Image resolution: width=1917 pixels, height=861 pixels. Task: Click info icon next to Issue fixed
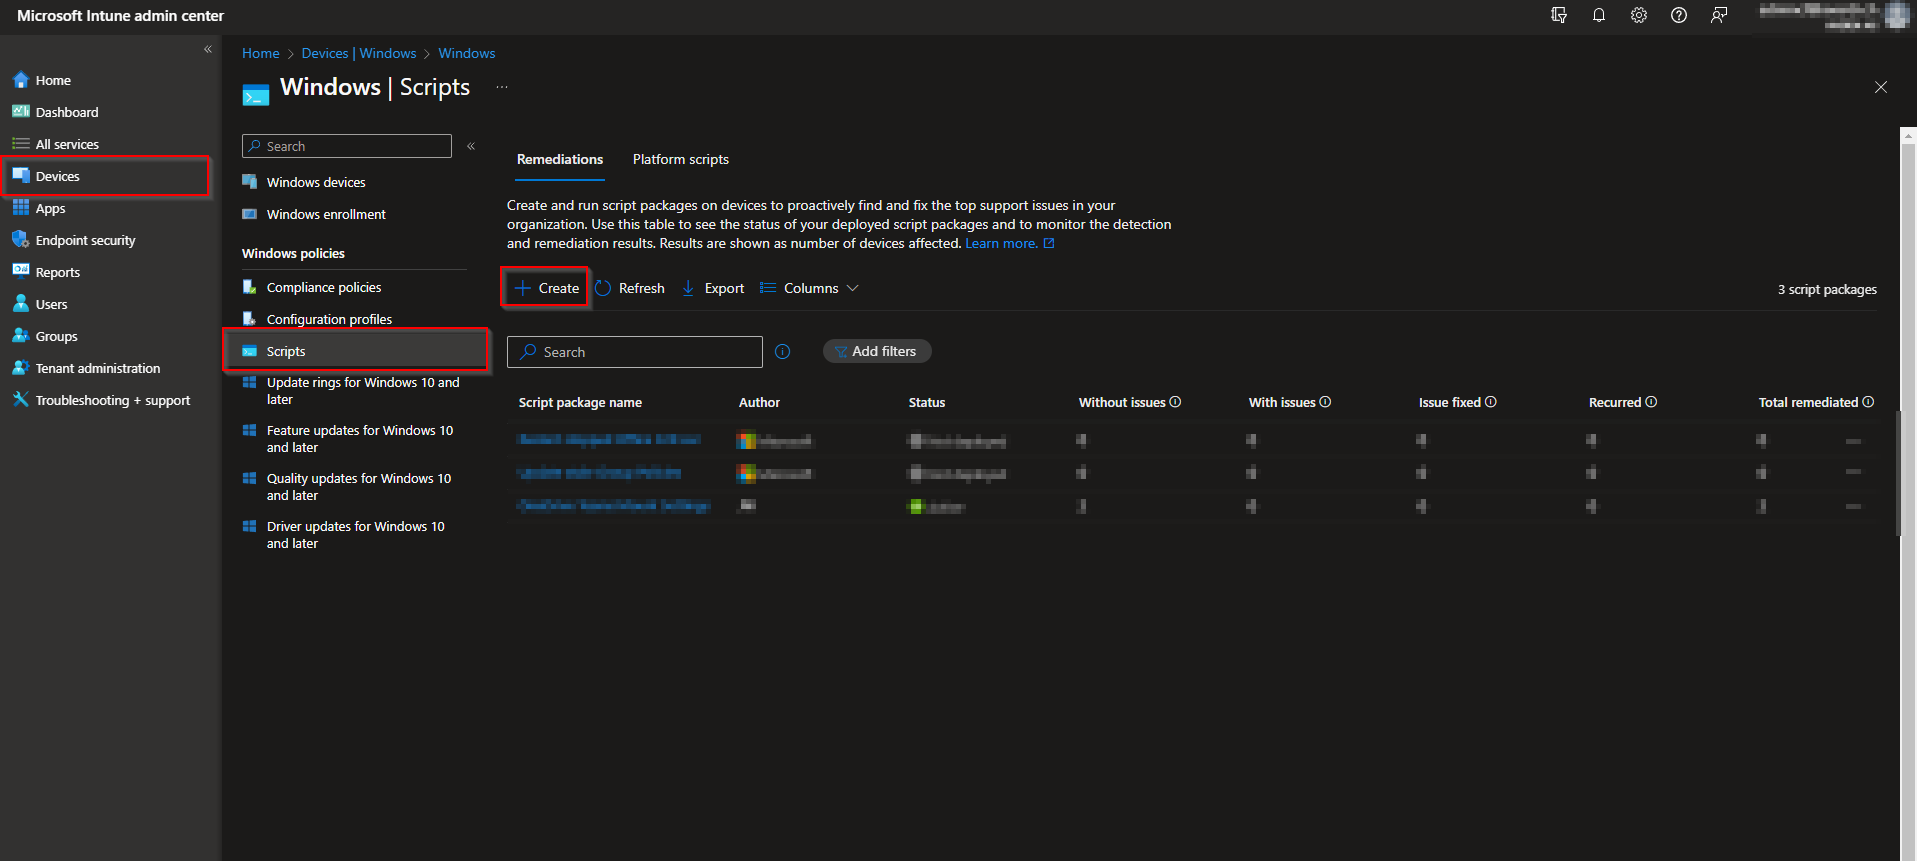coord(1490,402)
